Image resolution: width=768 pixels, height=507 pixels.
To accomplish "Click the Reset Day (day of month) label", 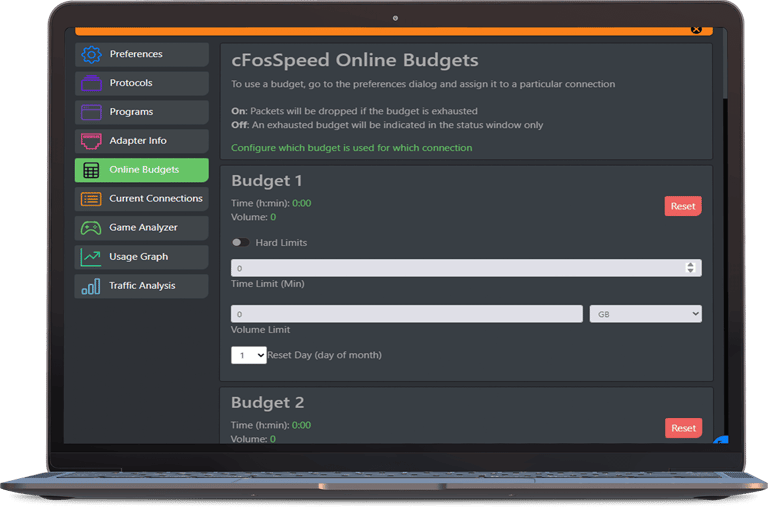I will [324, 355].
